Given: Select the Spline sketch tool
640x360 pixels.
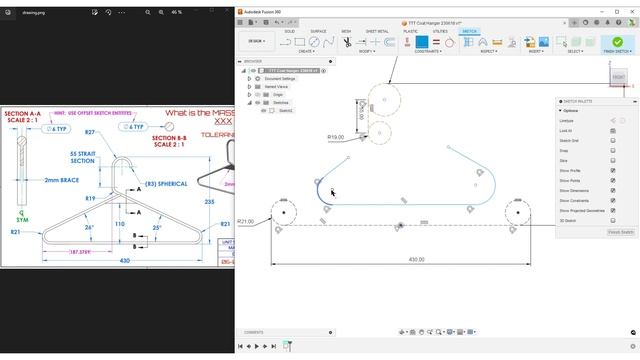Looking at the screenshot, I should coord(329,42).
